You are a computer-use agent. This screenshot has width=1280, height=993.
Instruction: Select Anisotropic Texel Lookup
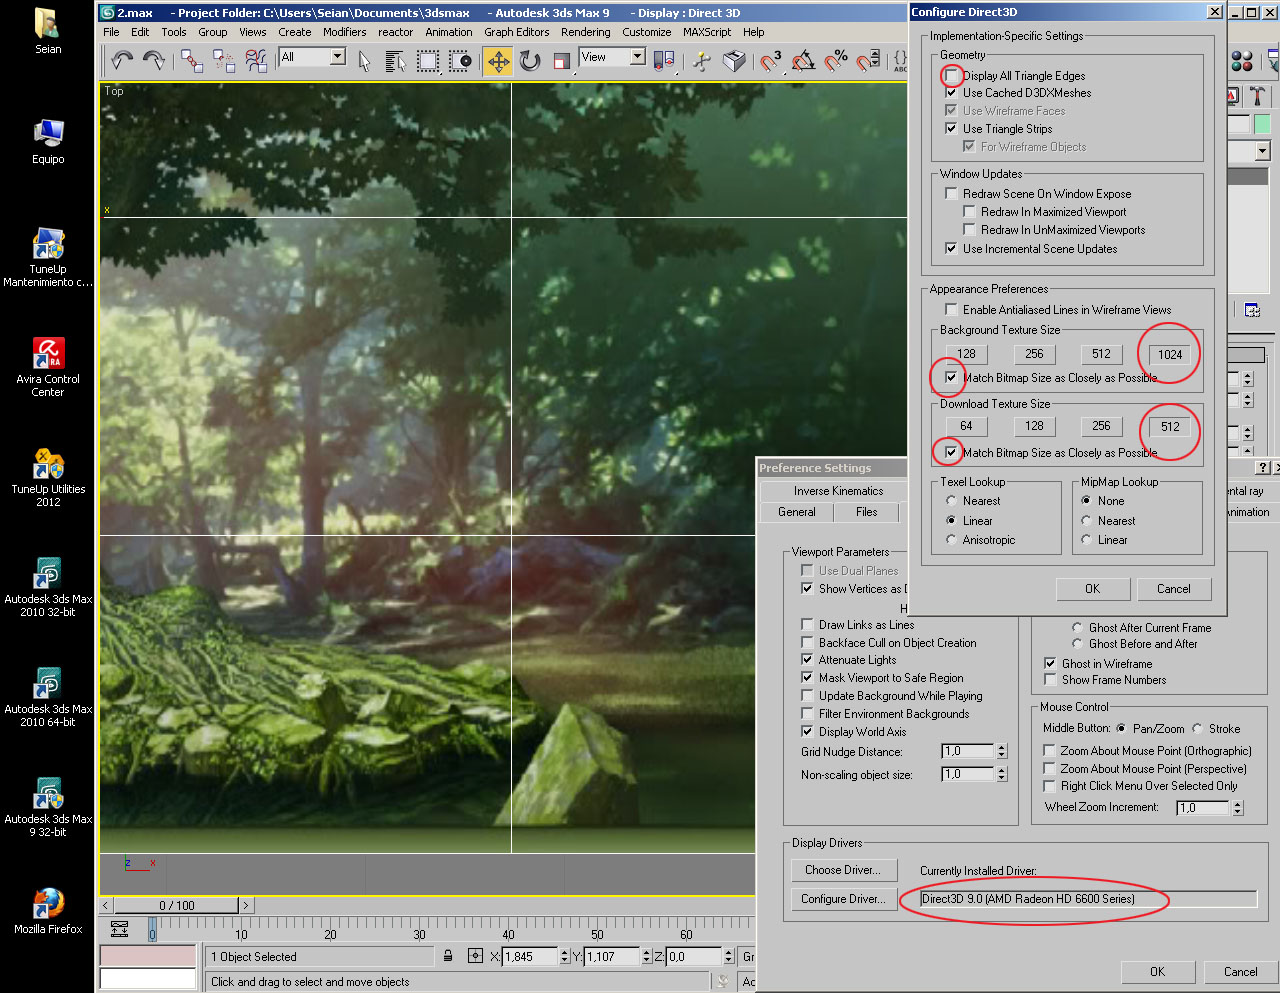point(951,540)
